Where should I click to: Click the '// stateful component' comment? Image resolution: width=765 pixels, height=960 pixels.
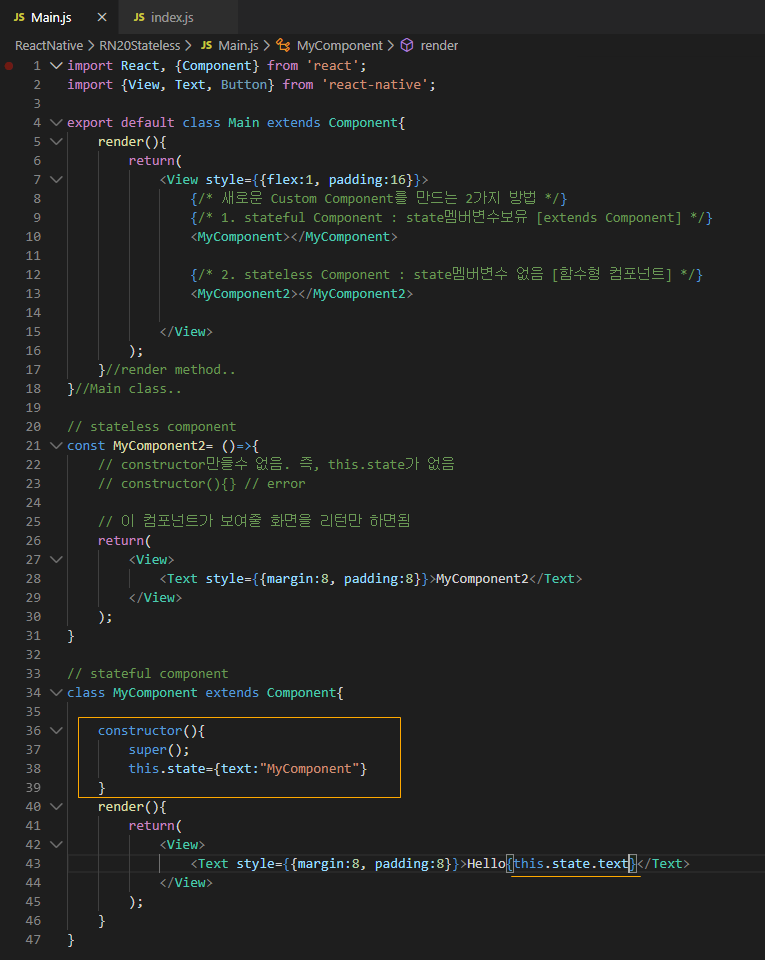[147, 673]
